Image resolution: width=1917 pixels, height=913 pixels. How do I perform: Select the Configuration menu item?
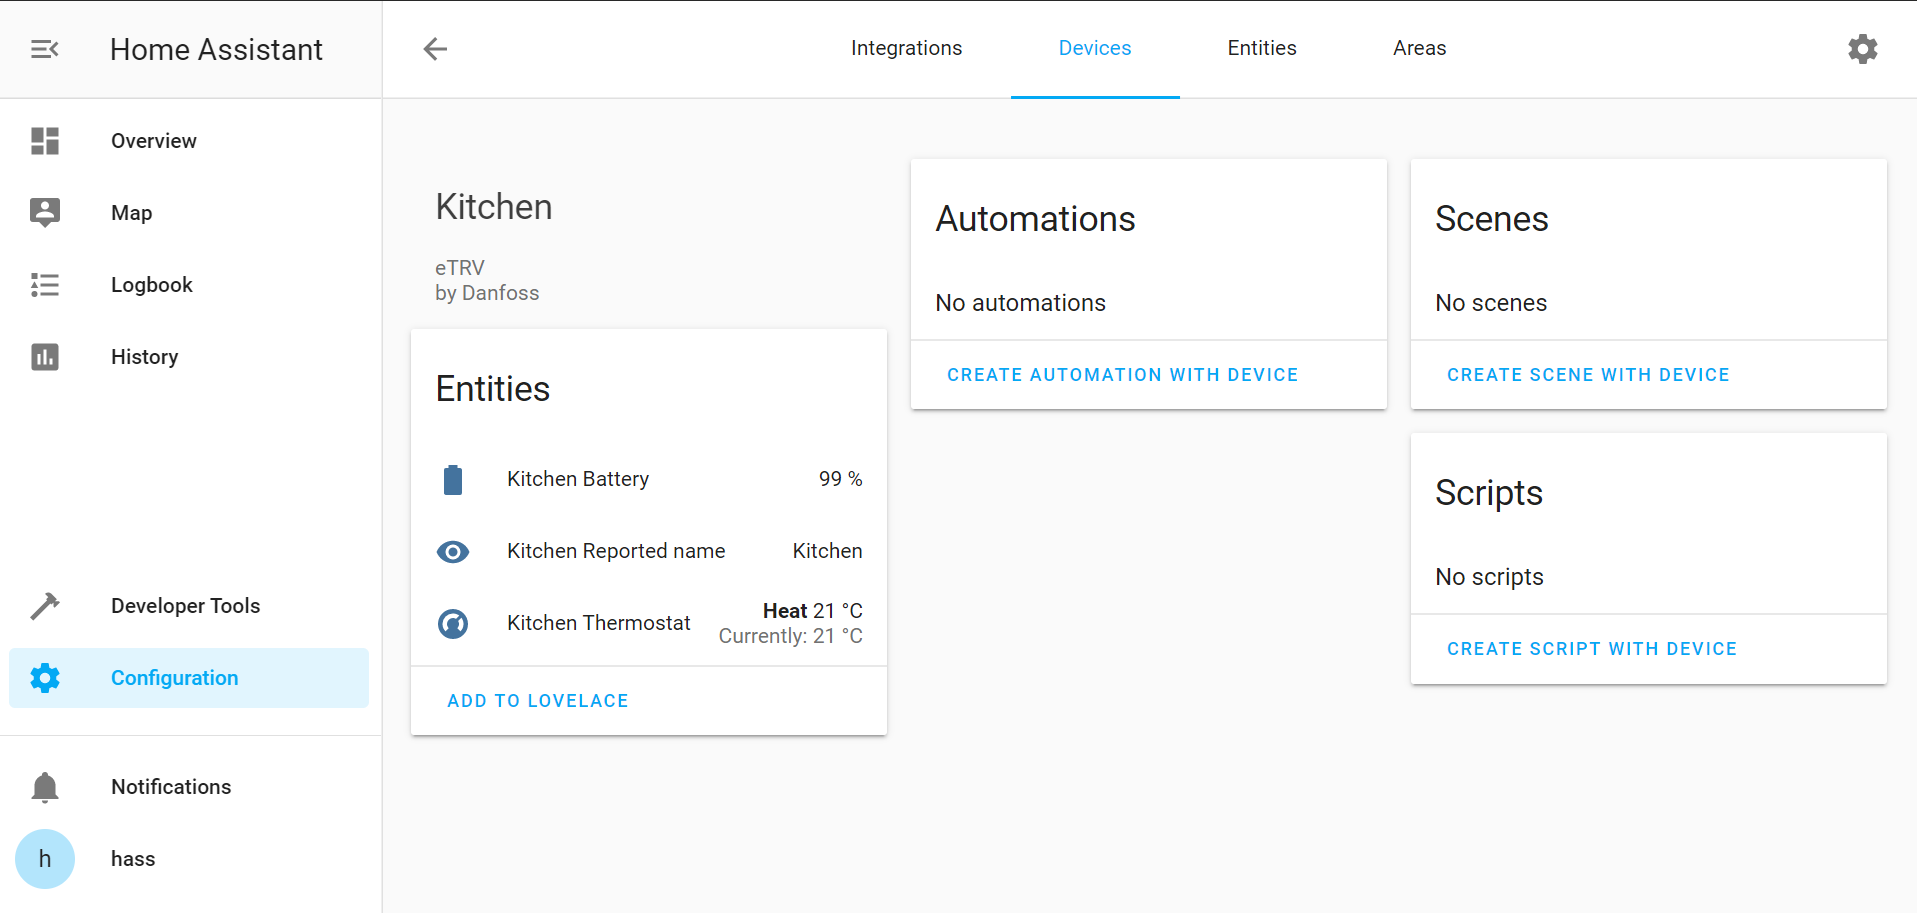click(190, 678)
